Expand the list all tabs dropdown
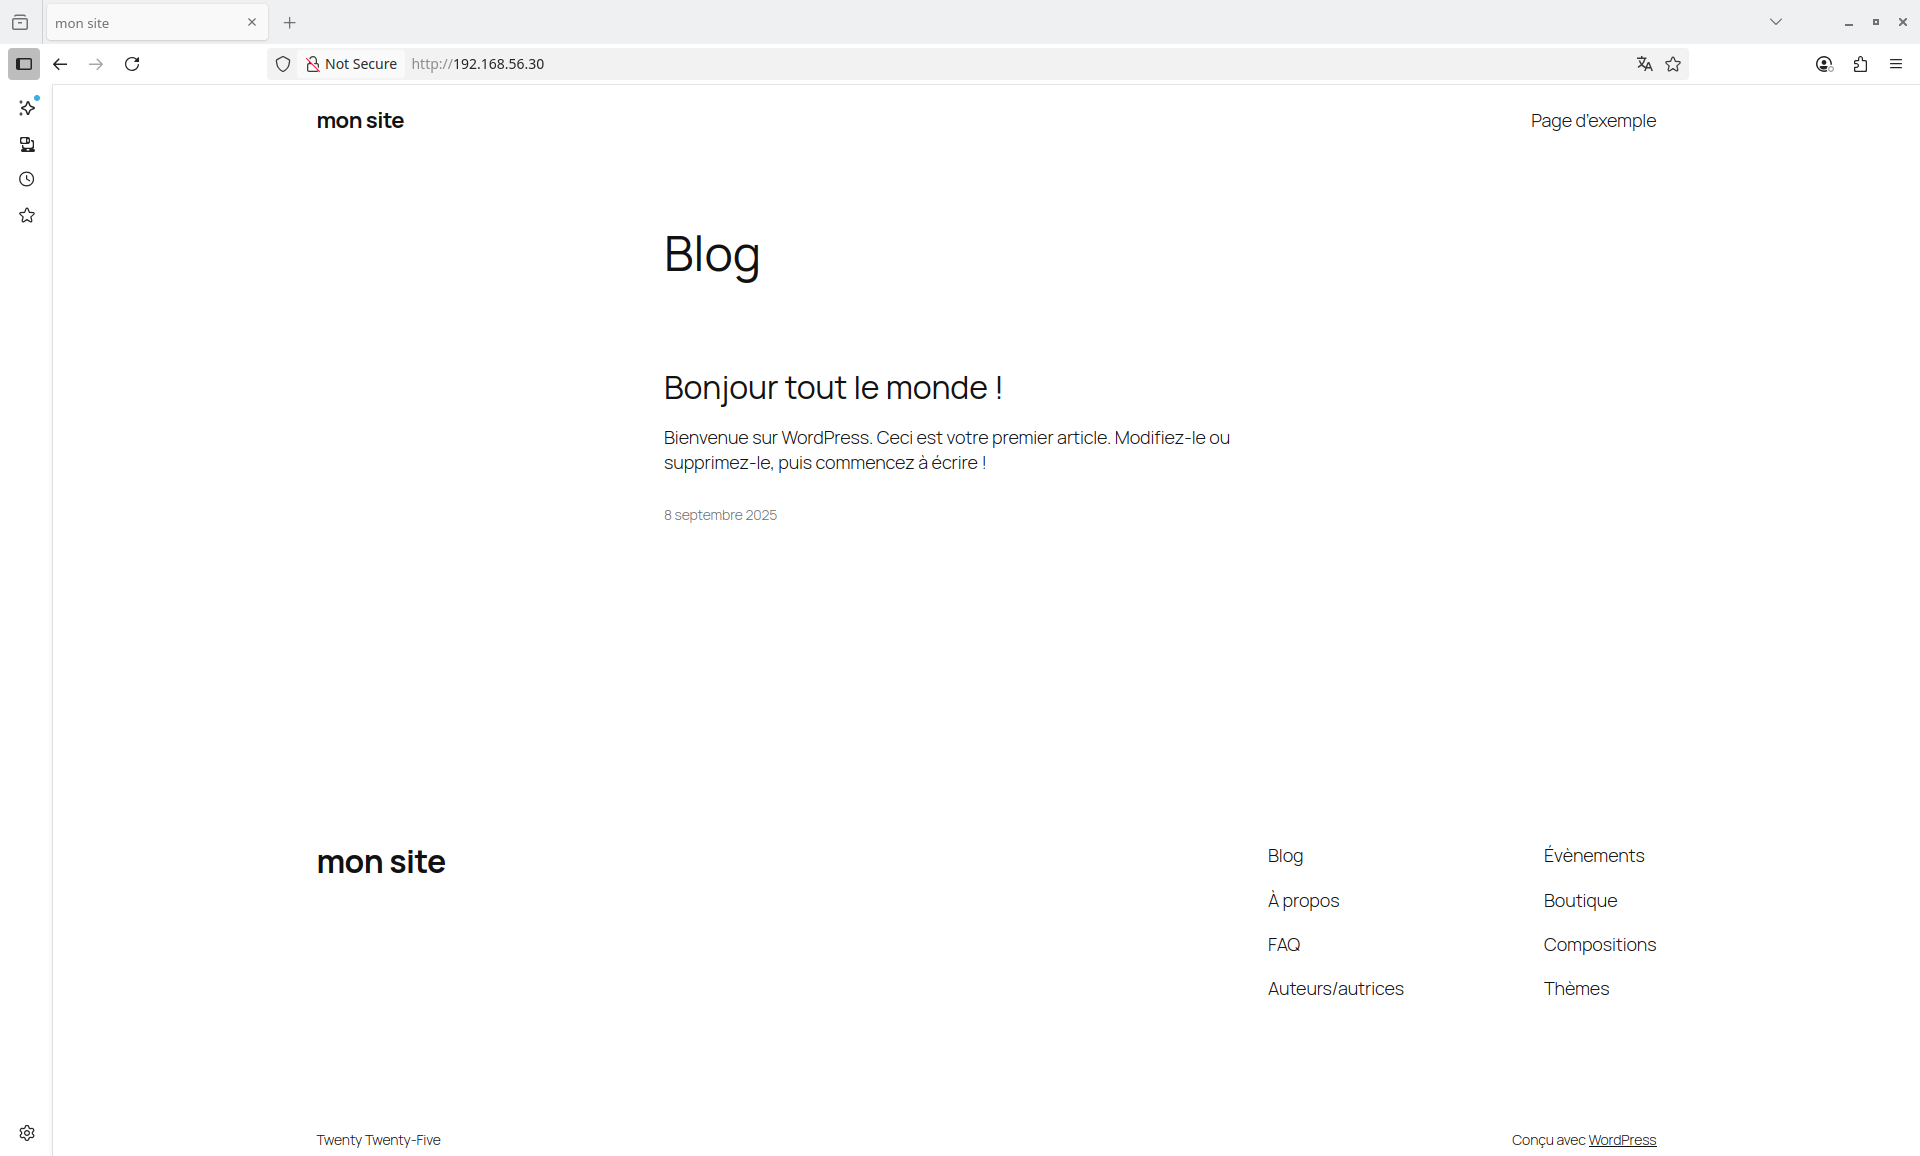 (1776, 22)
